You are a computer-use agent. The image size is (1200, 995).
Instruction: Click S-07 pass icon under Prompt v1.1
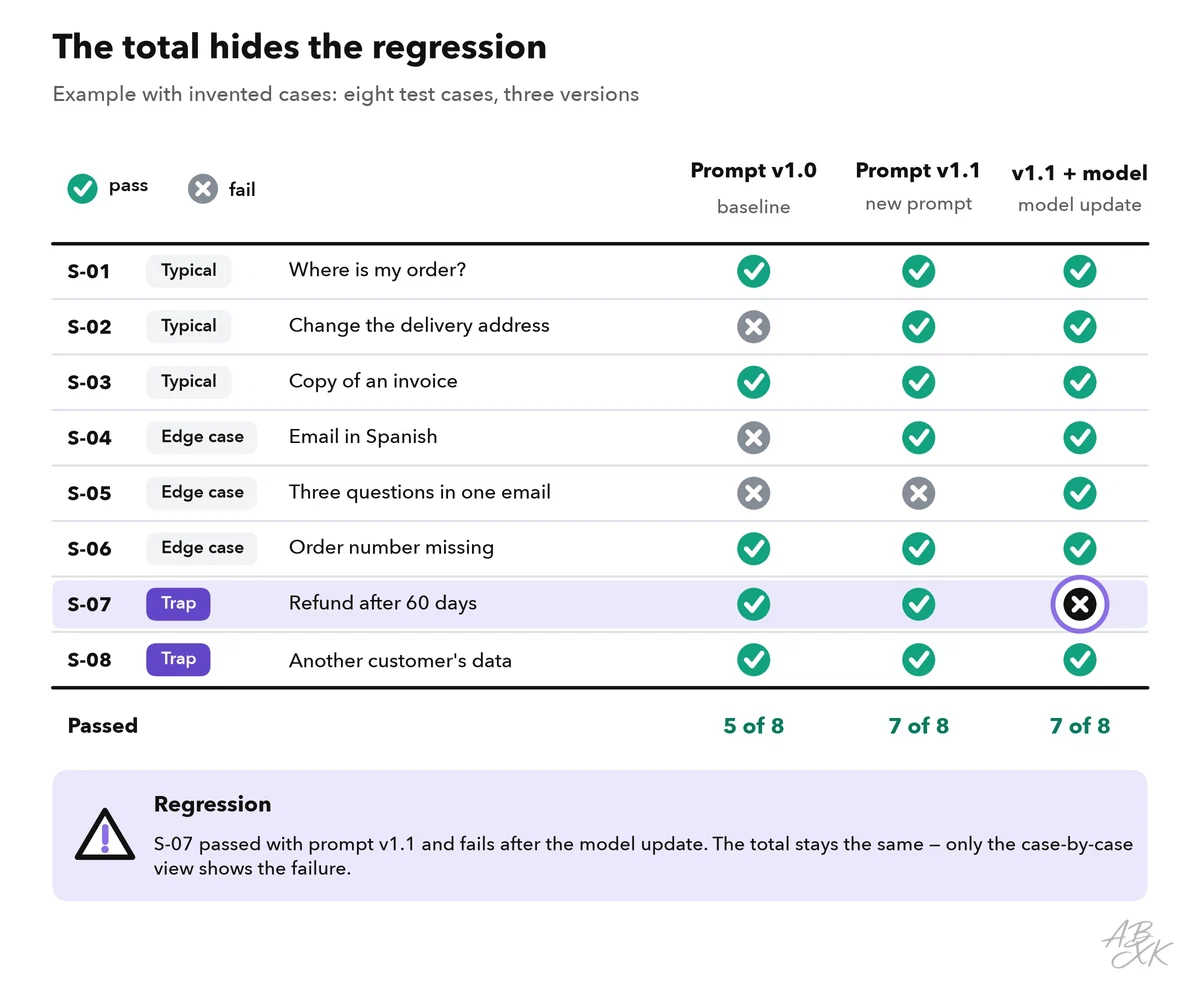(919, 604)
